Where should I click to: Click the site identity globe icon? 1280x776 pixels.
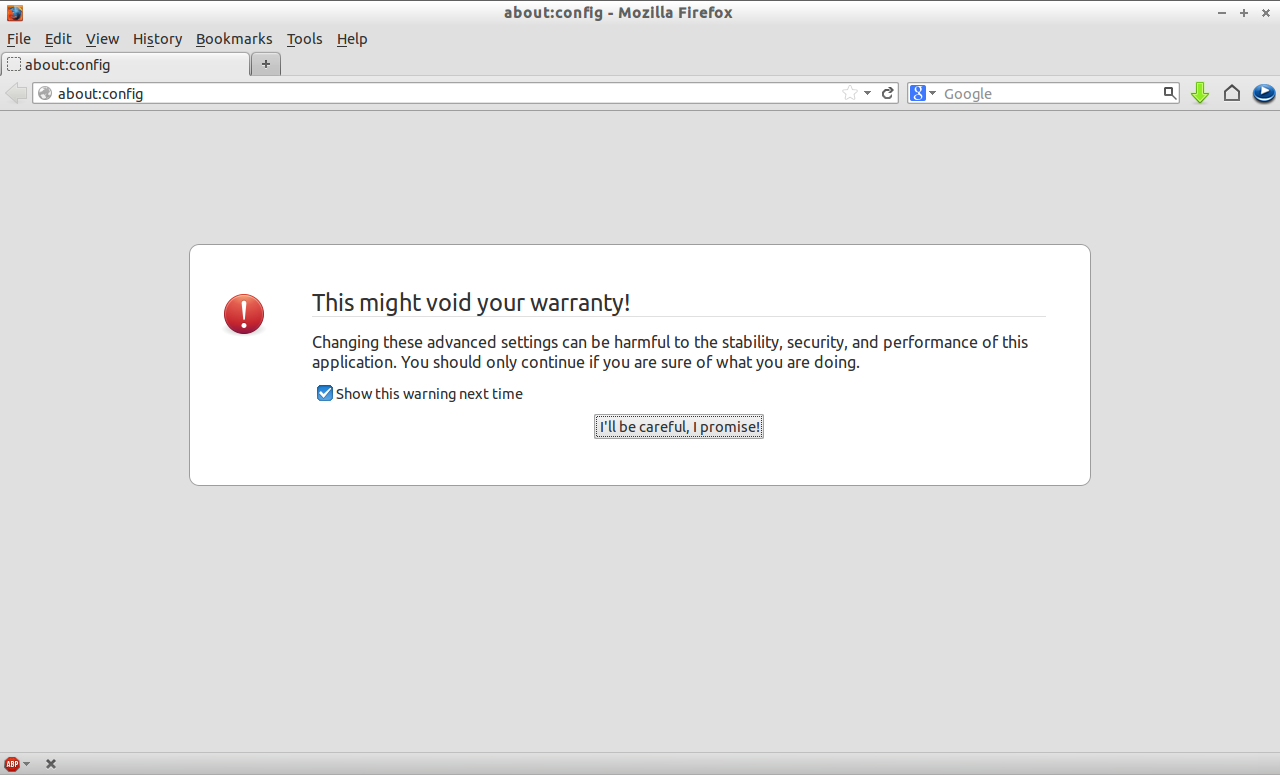coord(45,93)
